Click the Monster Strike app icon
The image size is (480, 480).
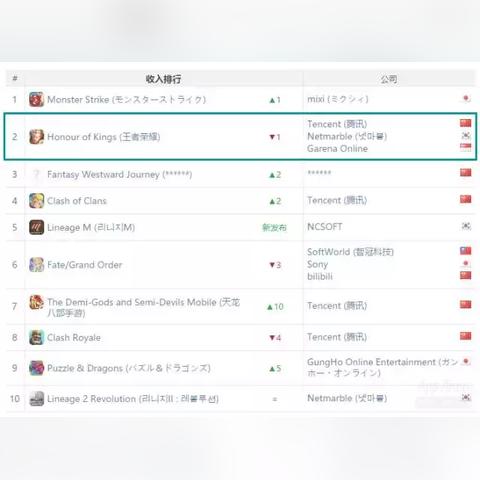(36, 99)
